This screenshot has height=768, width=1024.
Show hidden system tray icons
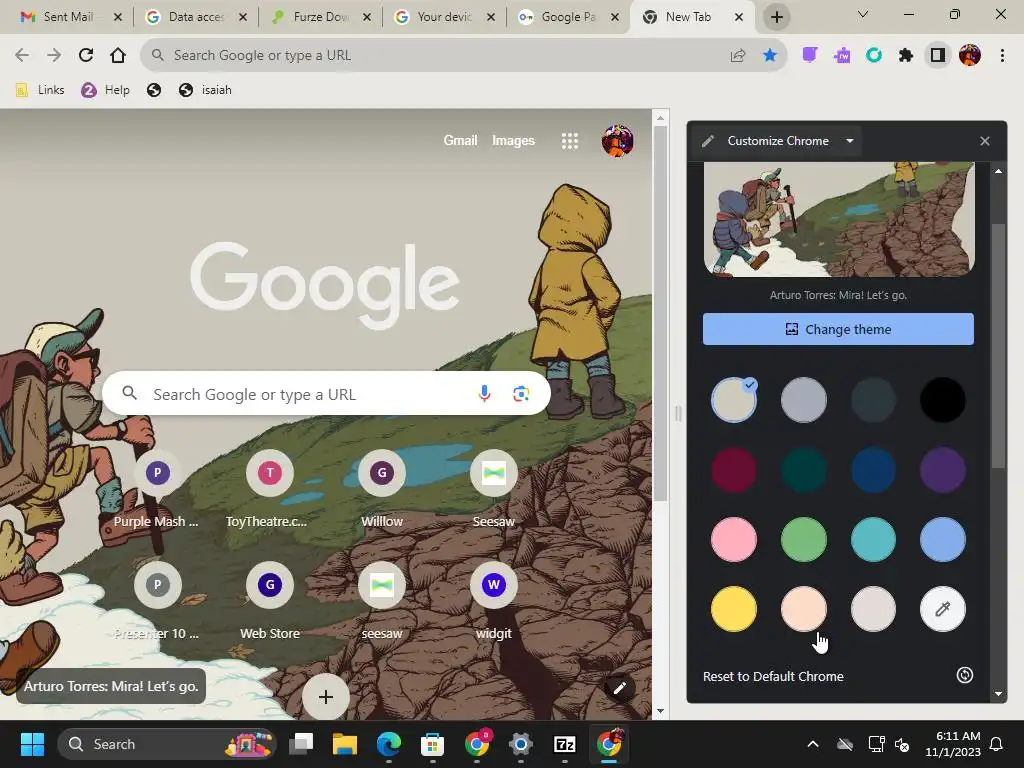(x=813, y=744)
